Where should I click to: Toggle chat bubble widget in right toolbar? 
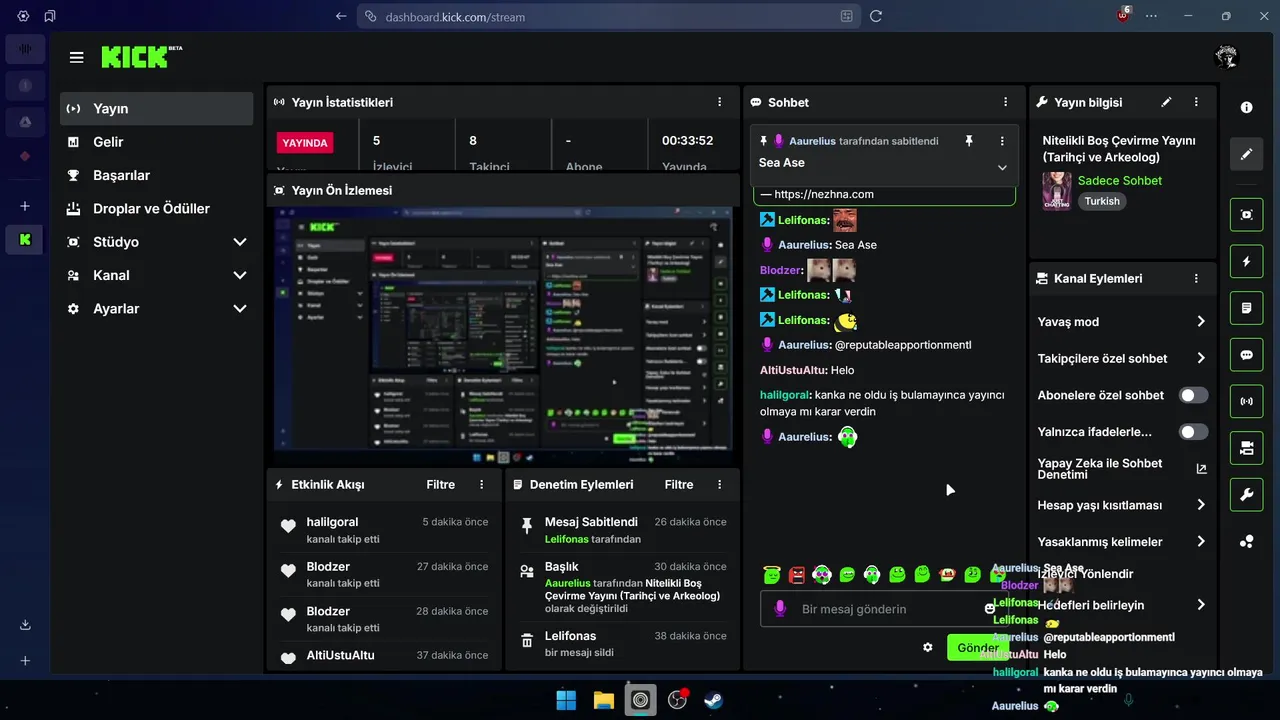1246,355
